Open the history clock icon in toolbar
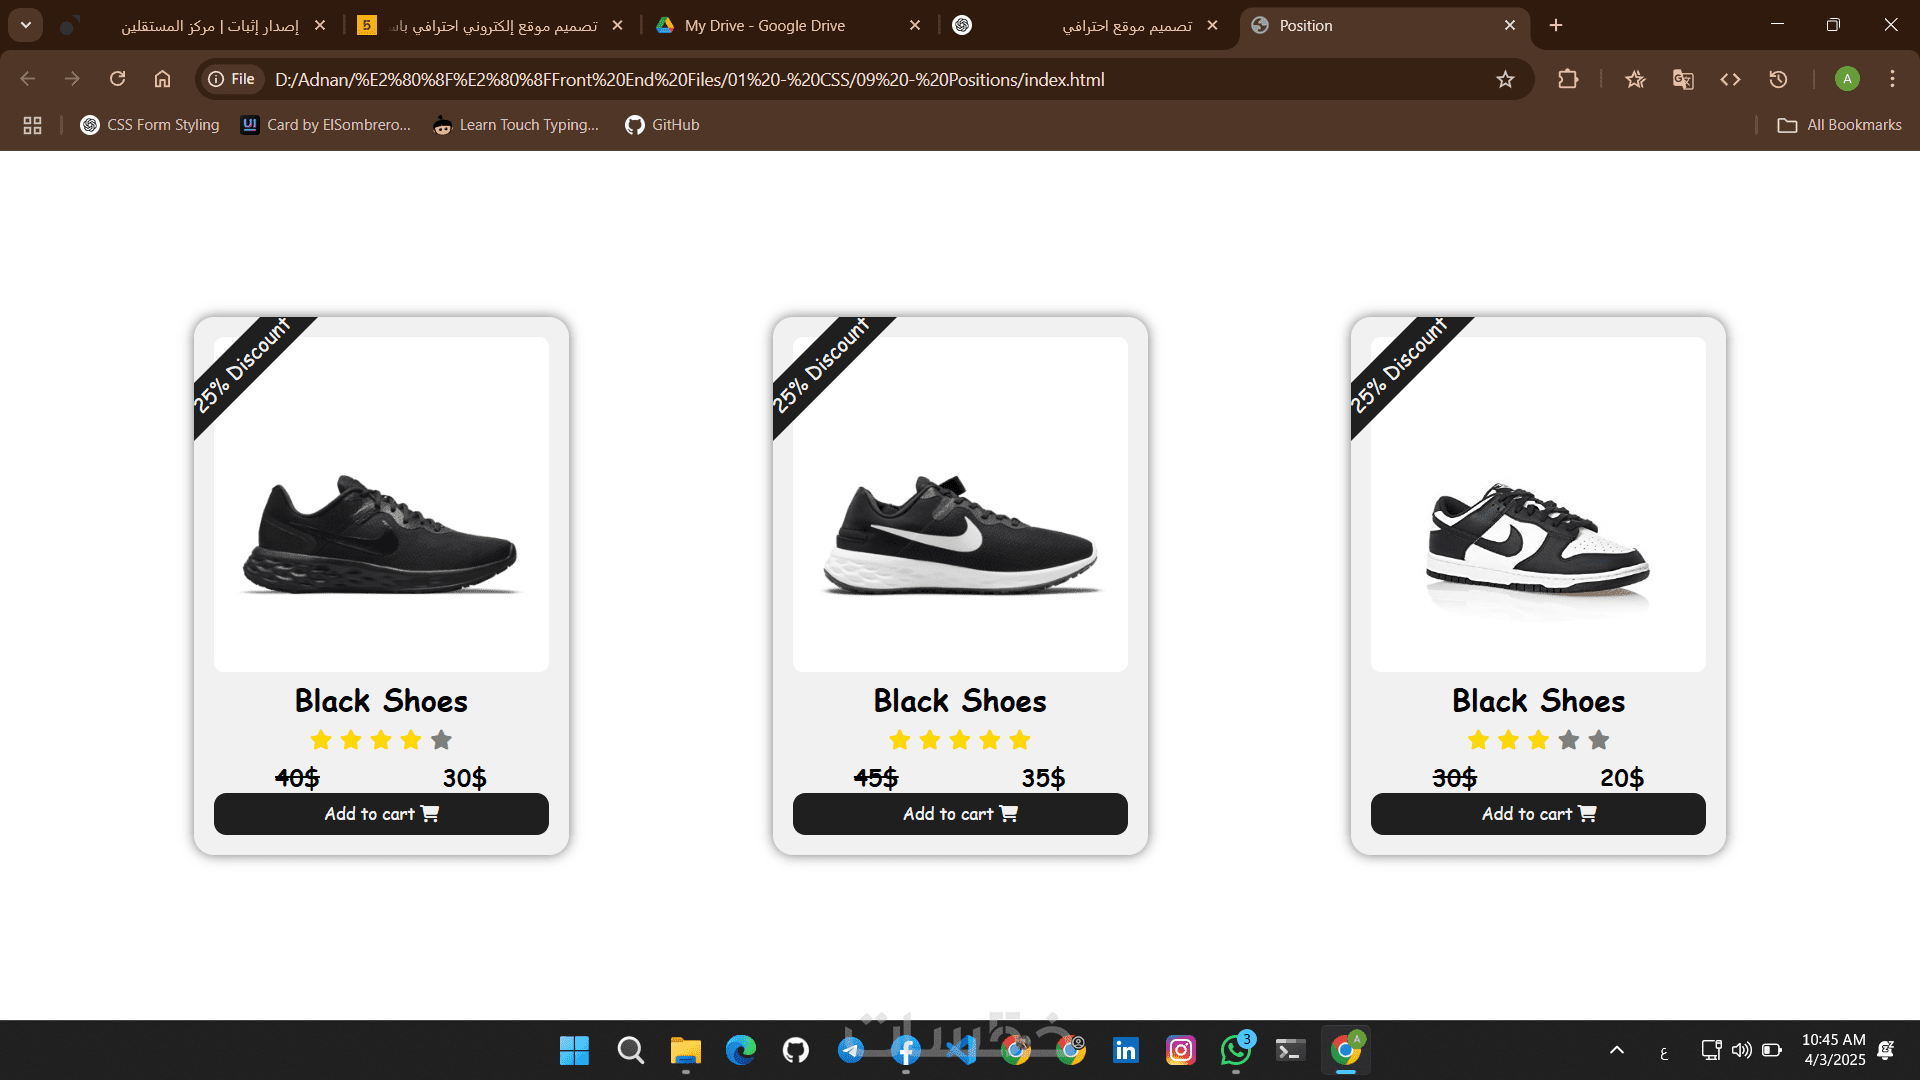The image size is (1920, 1080). coord(1778,79)
